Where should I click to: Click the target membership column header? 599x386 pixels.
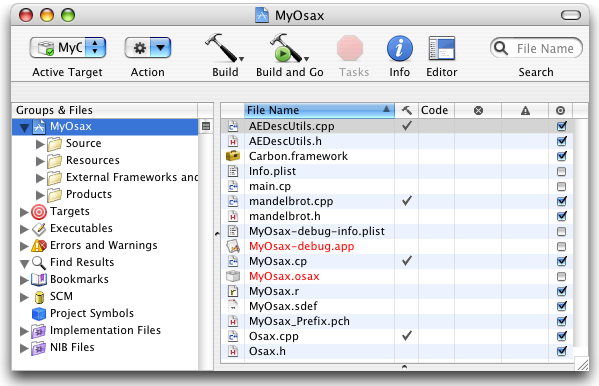(560, 110)
